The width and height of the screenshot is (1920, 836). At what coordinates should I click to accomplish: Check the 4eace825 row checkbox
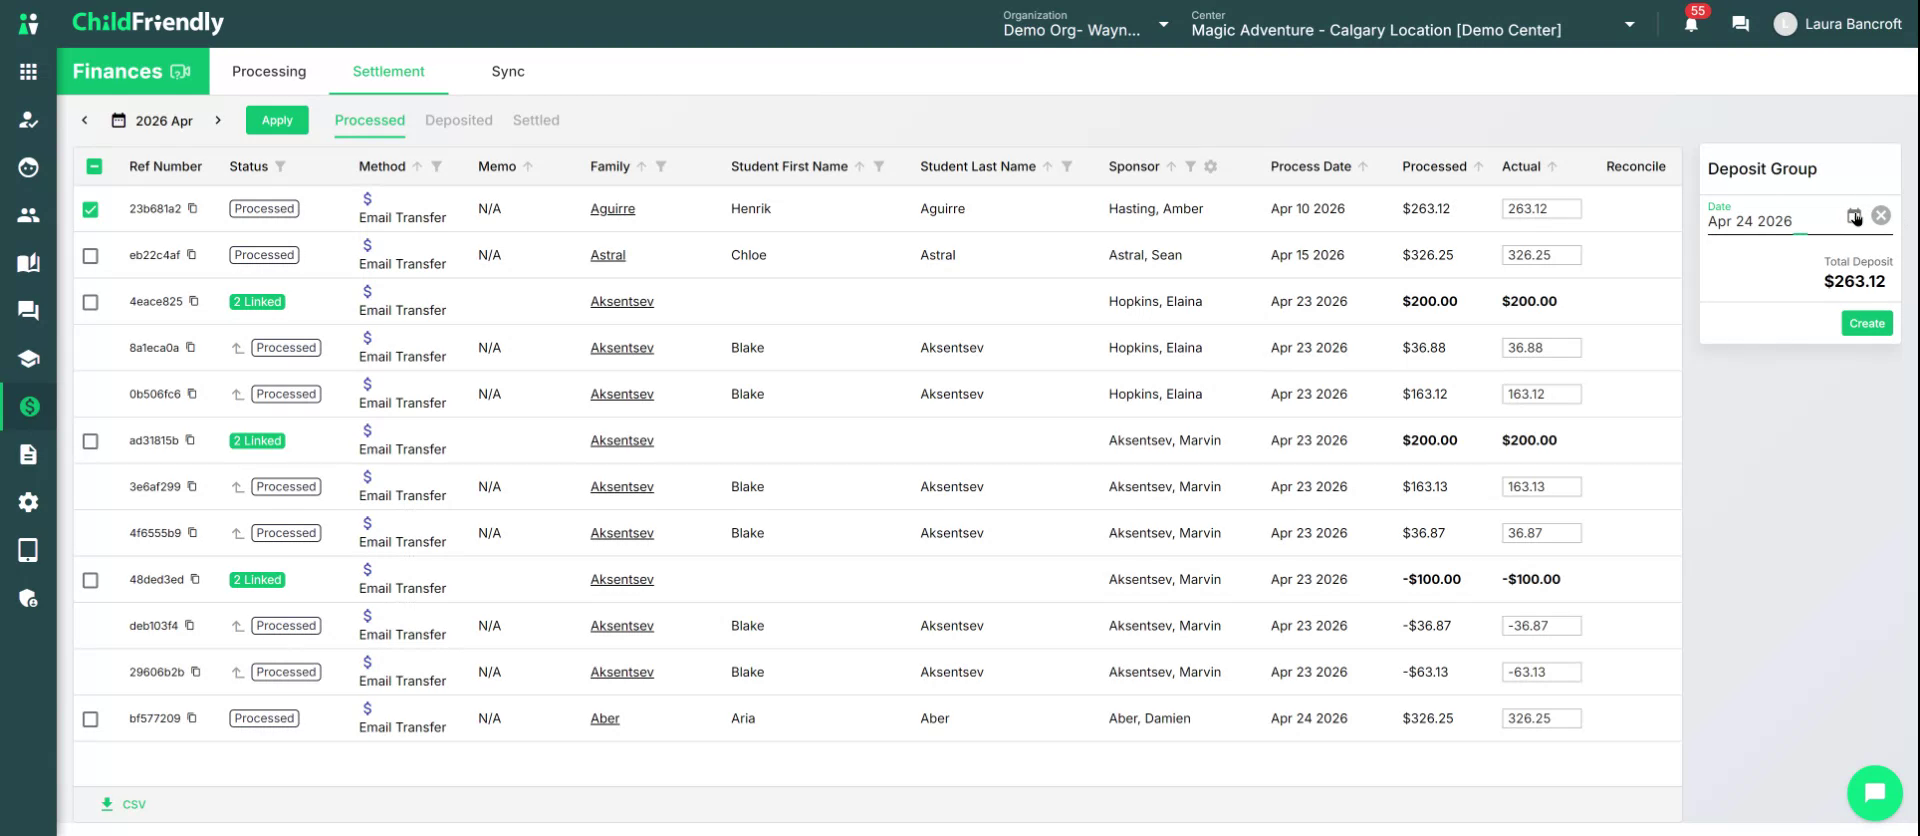[90, 302]
